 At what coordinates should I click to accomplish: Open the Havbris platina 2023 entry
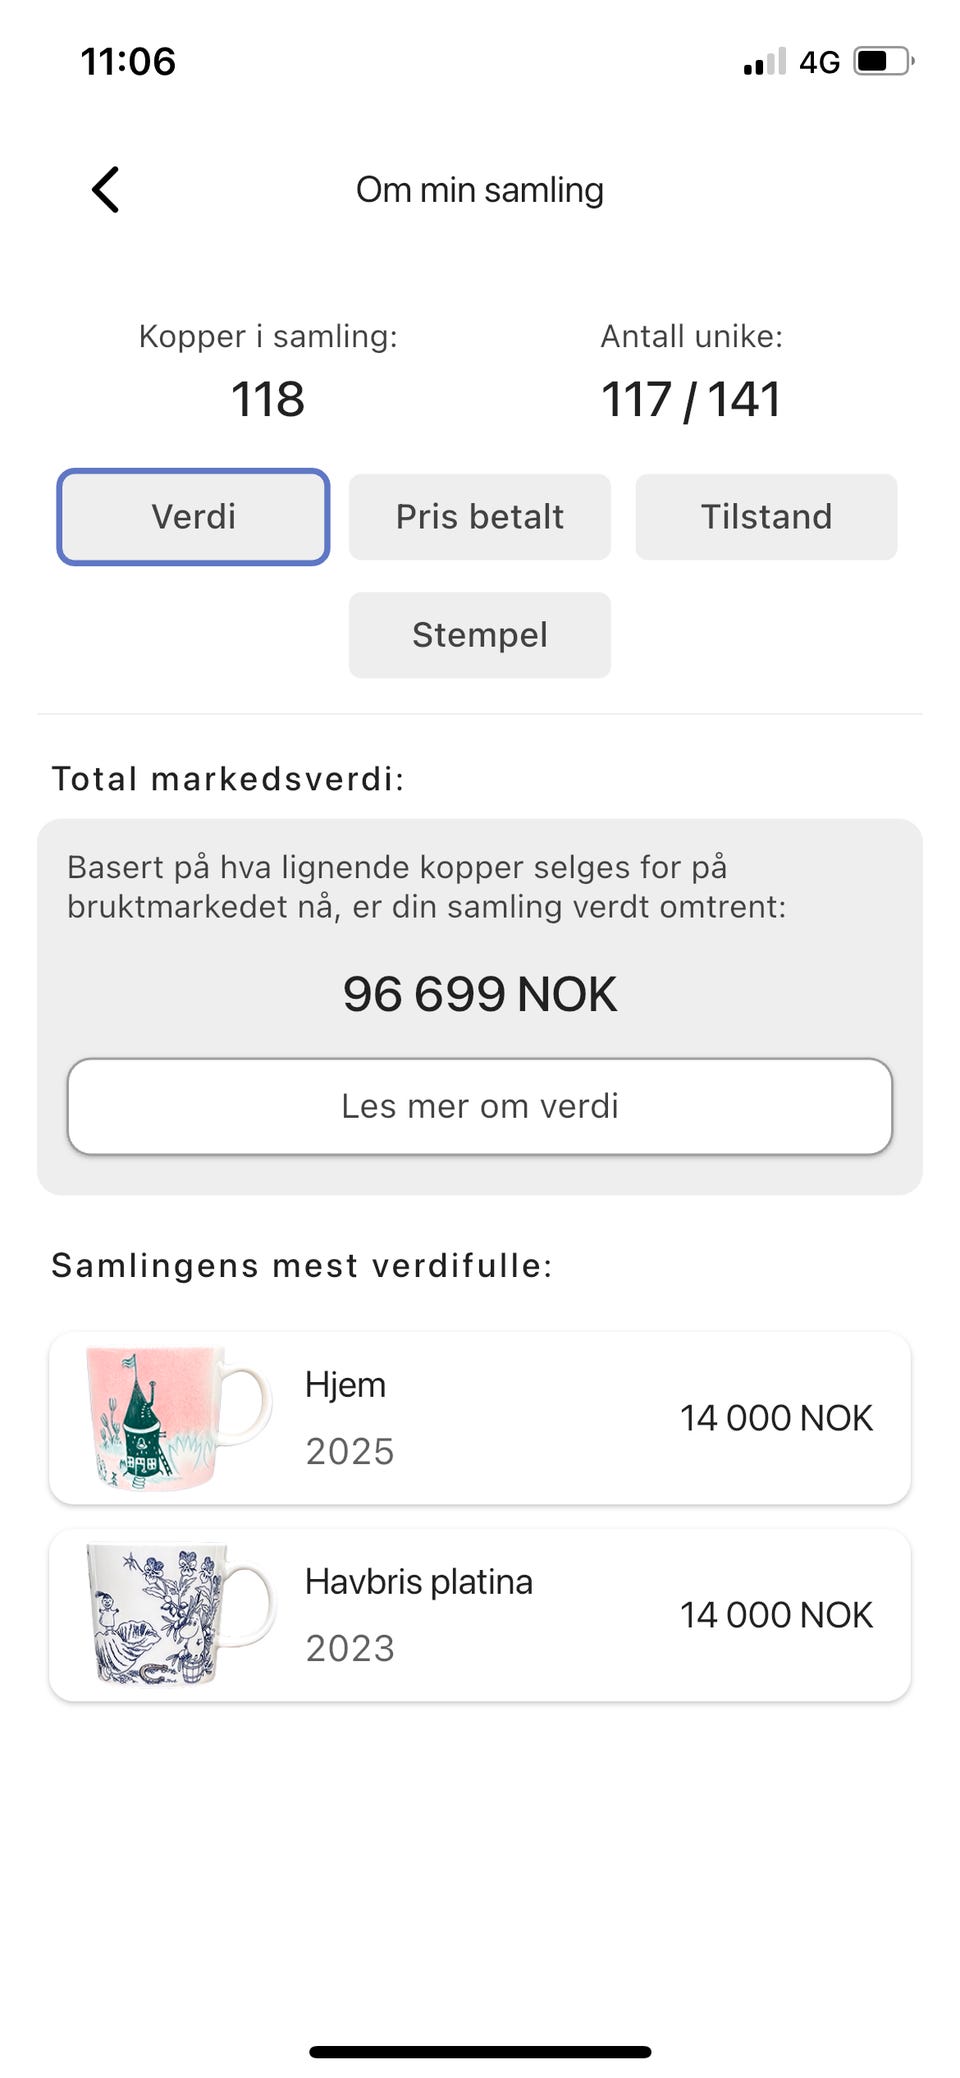[480, 1615]
